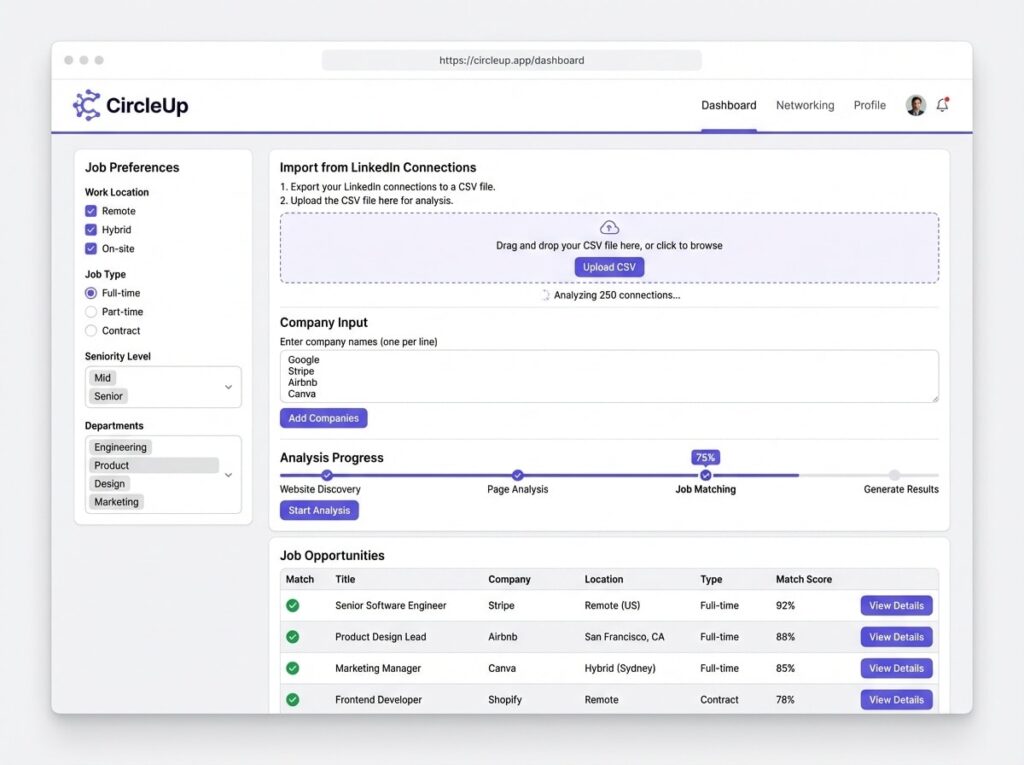Image resolution: width=1024 pixels, height=765 pixels.
Task: Open the Departments dropdown chevron
Action: pos(228,475)
